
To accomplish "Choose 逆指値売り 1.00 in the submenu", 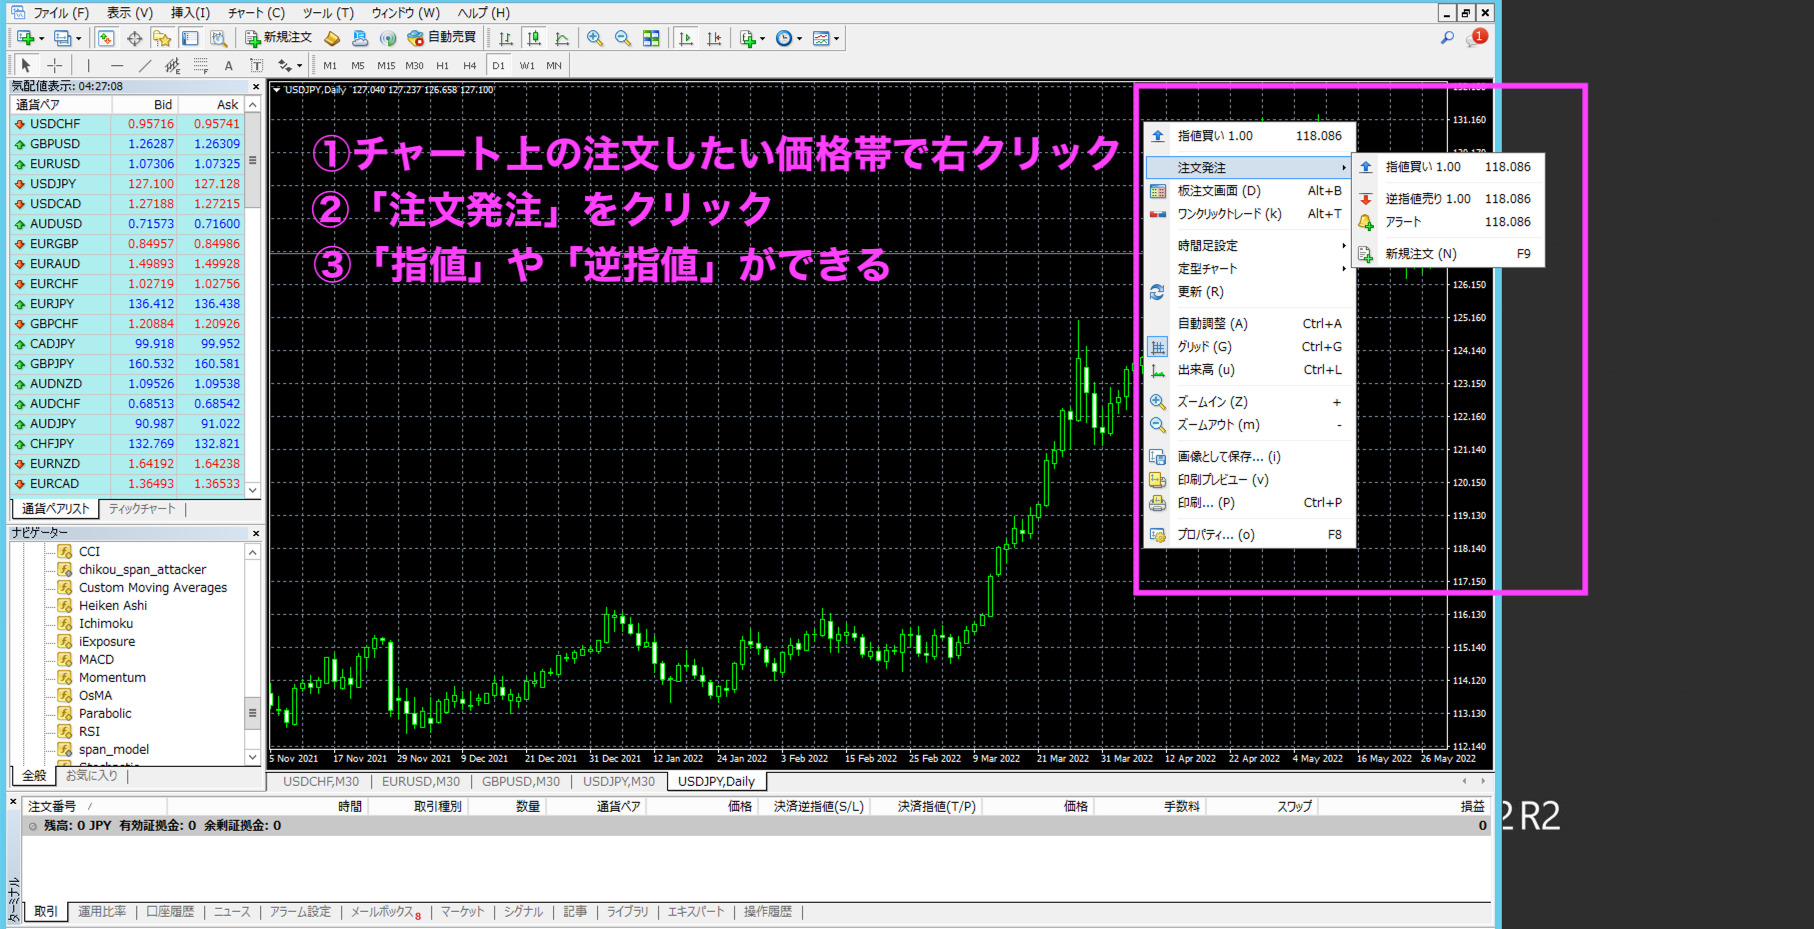I will click(1427, 199).
